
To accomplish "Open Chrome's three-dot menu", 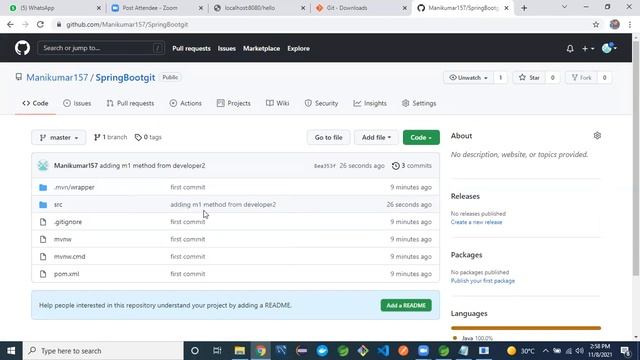I will pos(630,24).
